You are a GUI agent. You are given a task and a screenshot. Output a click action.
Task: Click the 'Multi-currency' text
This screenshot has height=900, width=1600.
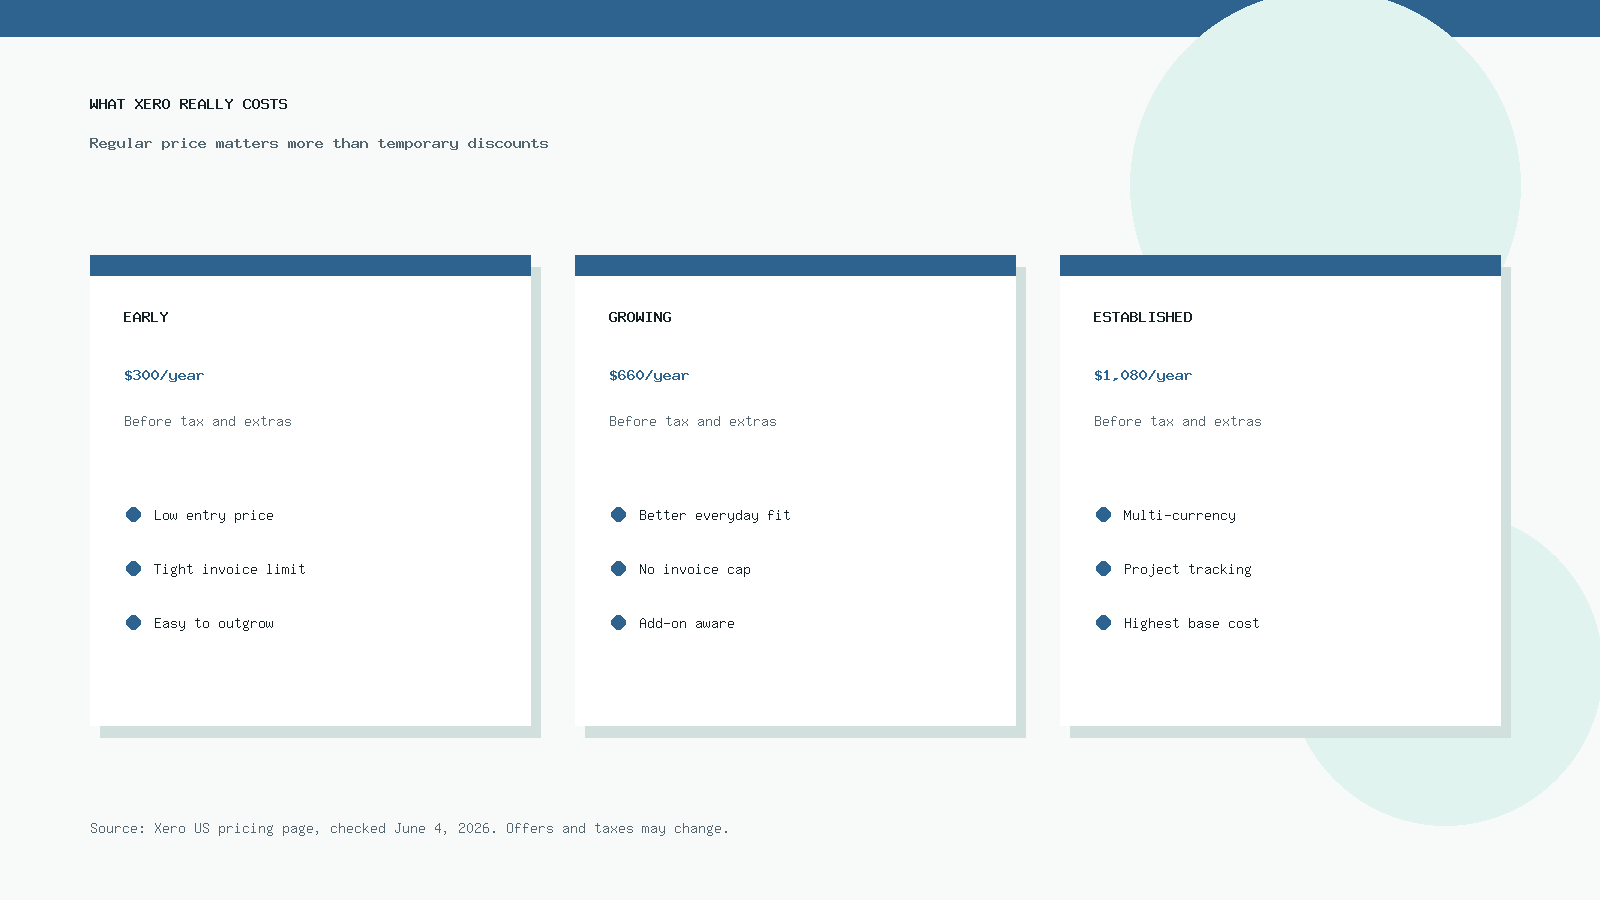[x=1180, y=516]
